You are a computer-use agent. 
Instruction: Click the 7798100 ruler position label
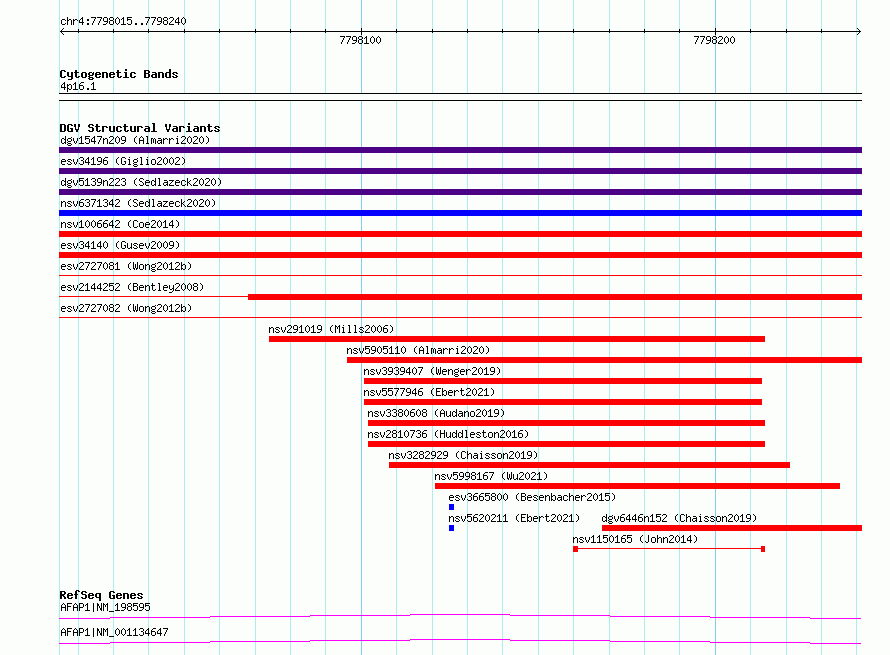(360, 40)
